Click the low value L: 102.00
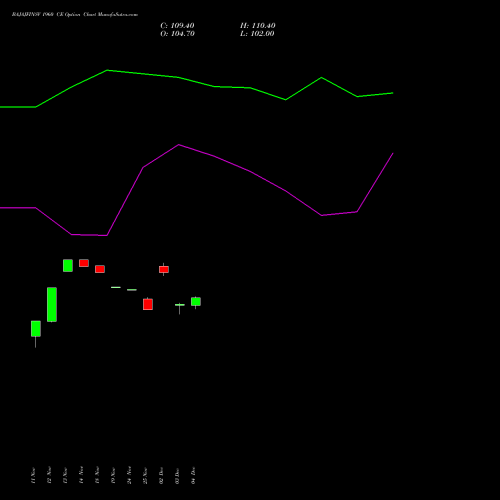 tap(257, 34)
